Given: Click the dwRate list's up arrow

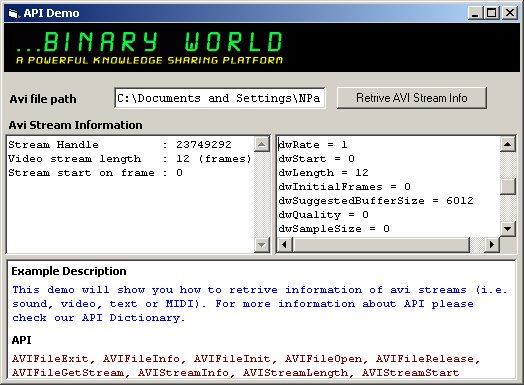Looking at the screenshot, I should coord(507,144).
